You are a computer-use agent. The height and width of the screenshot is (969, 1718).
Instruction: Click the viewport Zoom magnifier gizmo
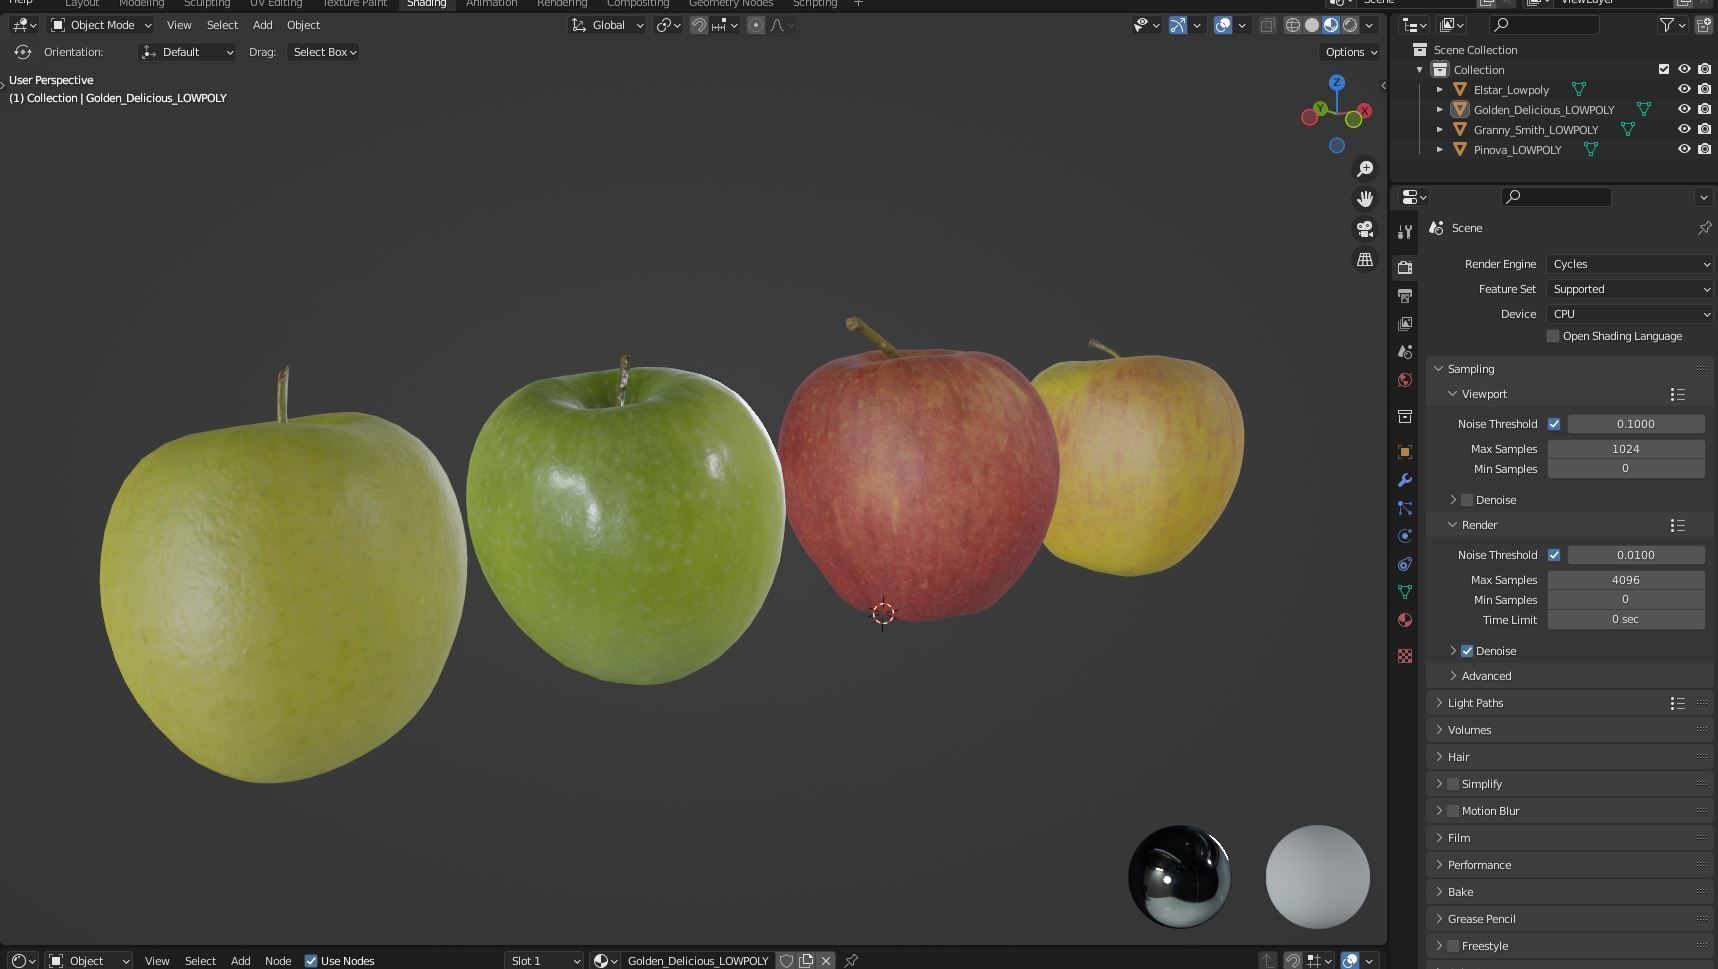coord(1364,169)
